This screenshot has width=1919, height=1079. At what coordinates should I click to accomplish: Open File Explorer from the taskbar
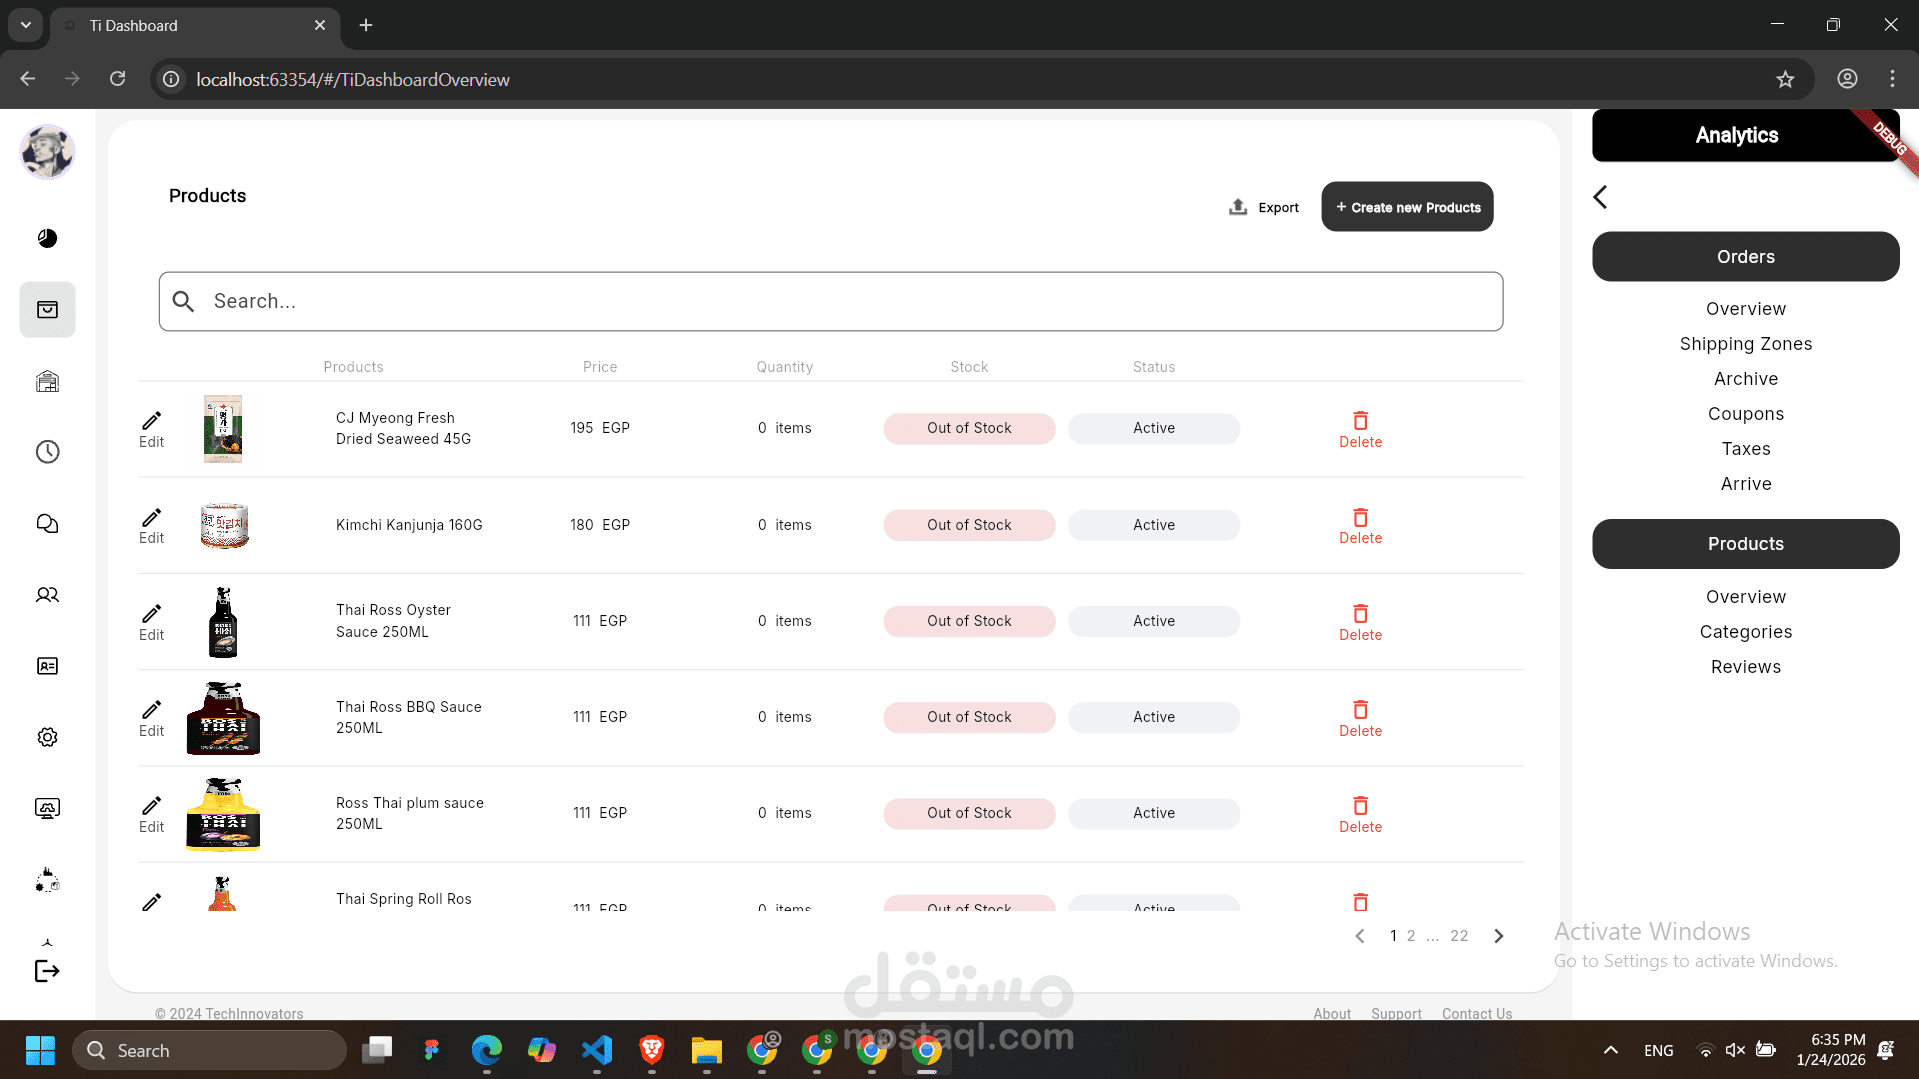click(x=706, y=1050)
